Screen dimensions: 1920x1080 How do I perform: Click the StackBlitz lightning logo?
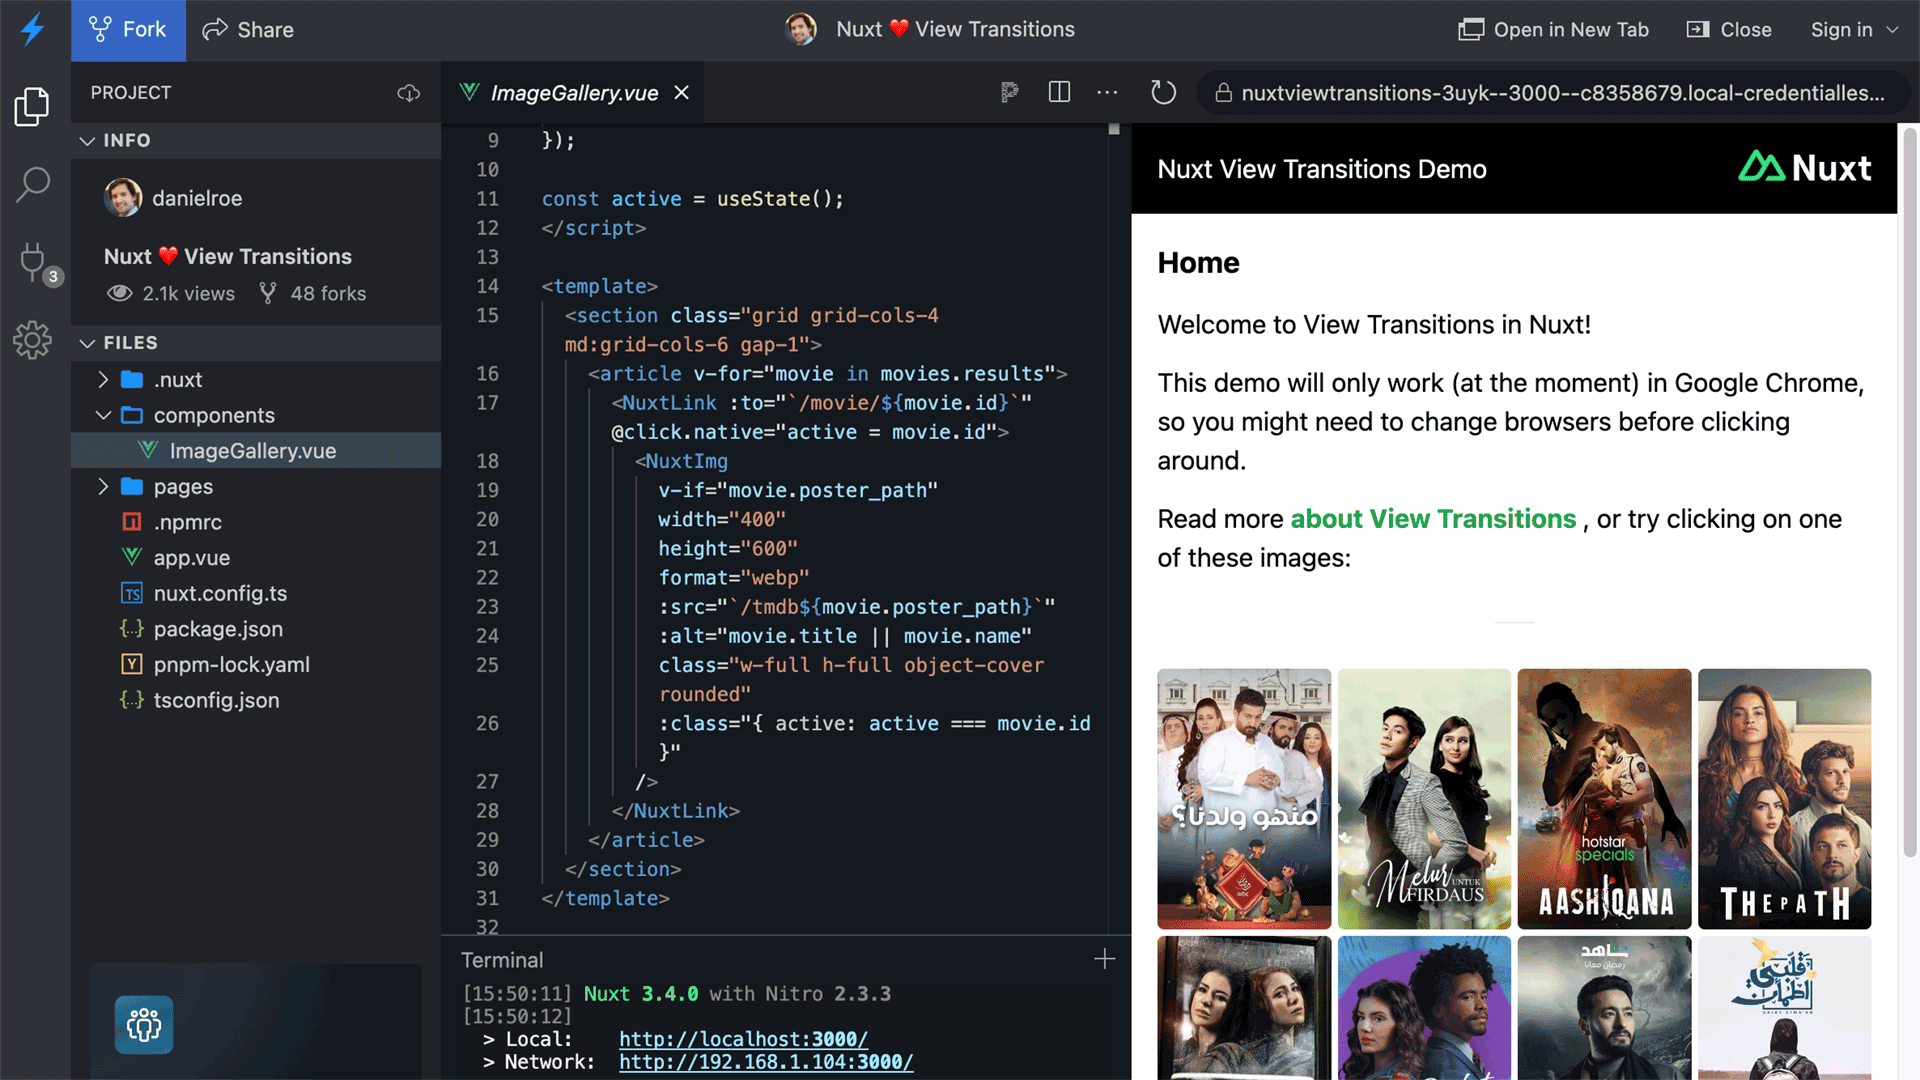(33, 29)
